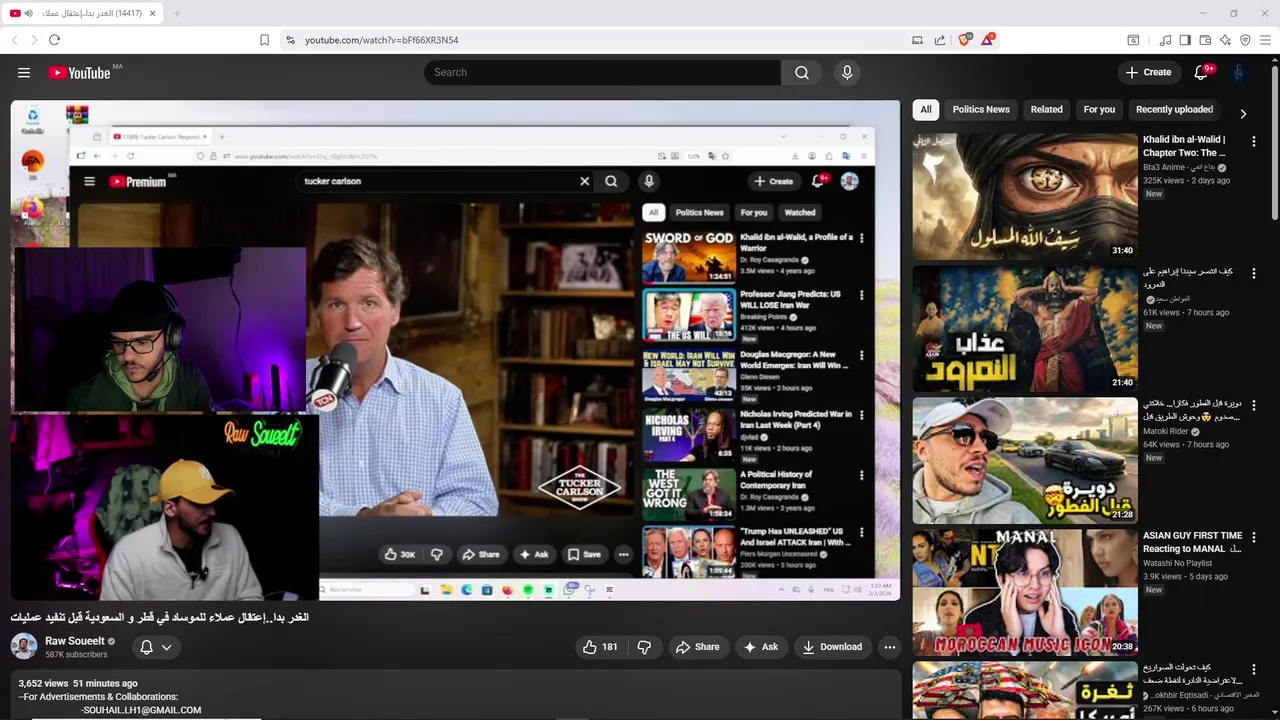This screenshot has height=720, width=1280.
Task: Select the All filter chip
Action: (x=926, y=110)
